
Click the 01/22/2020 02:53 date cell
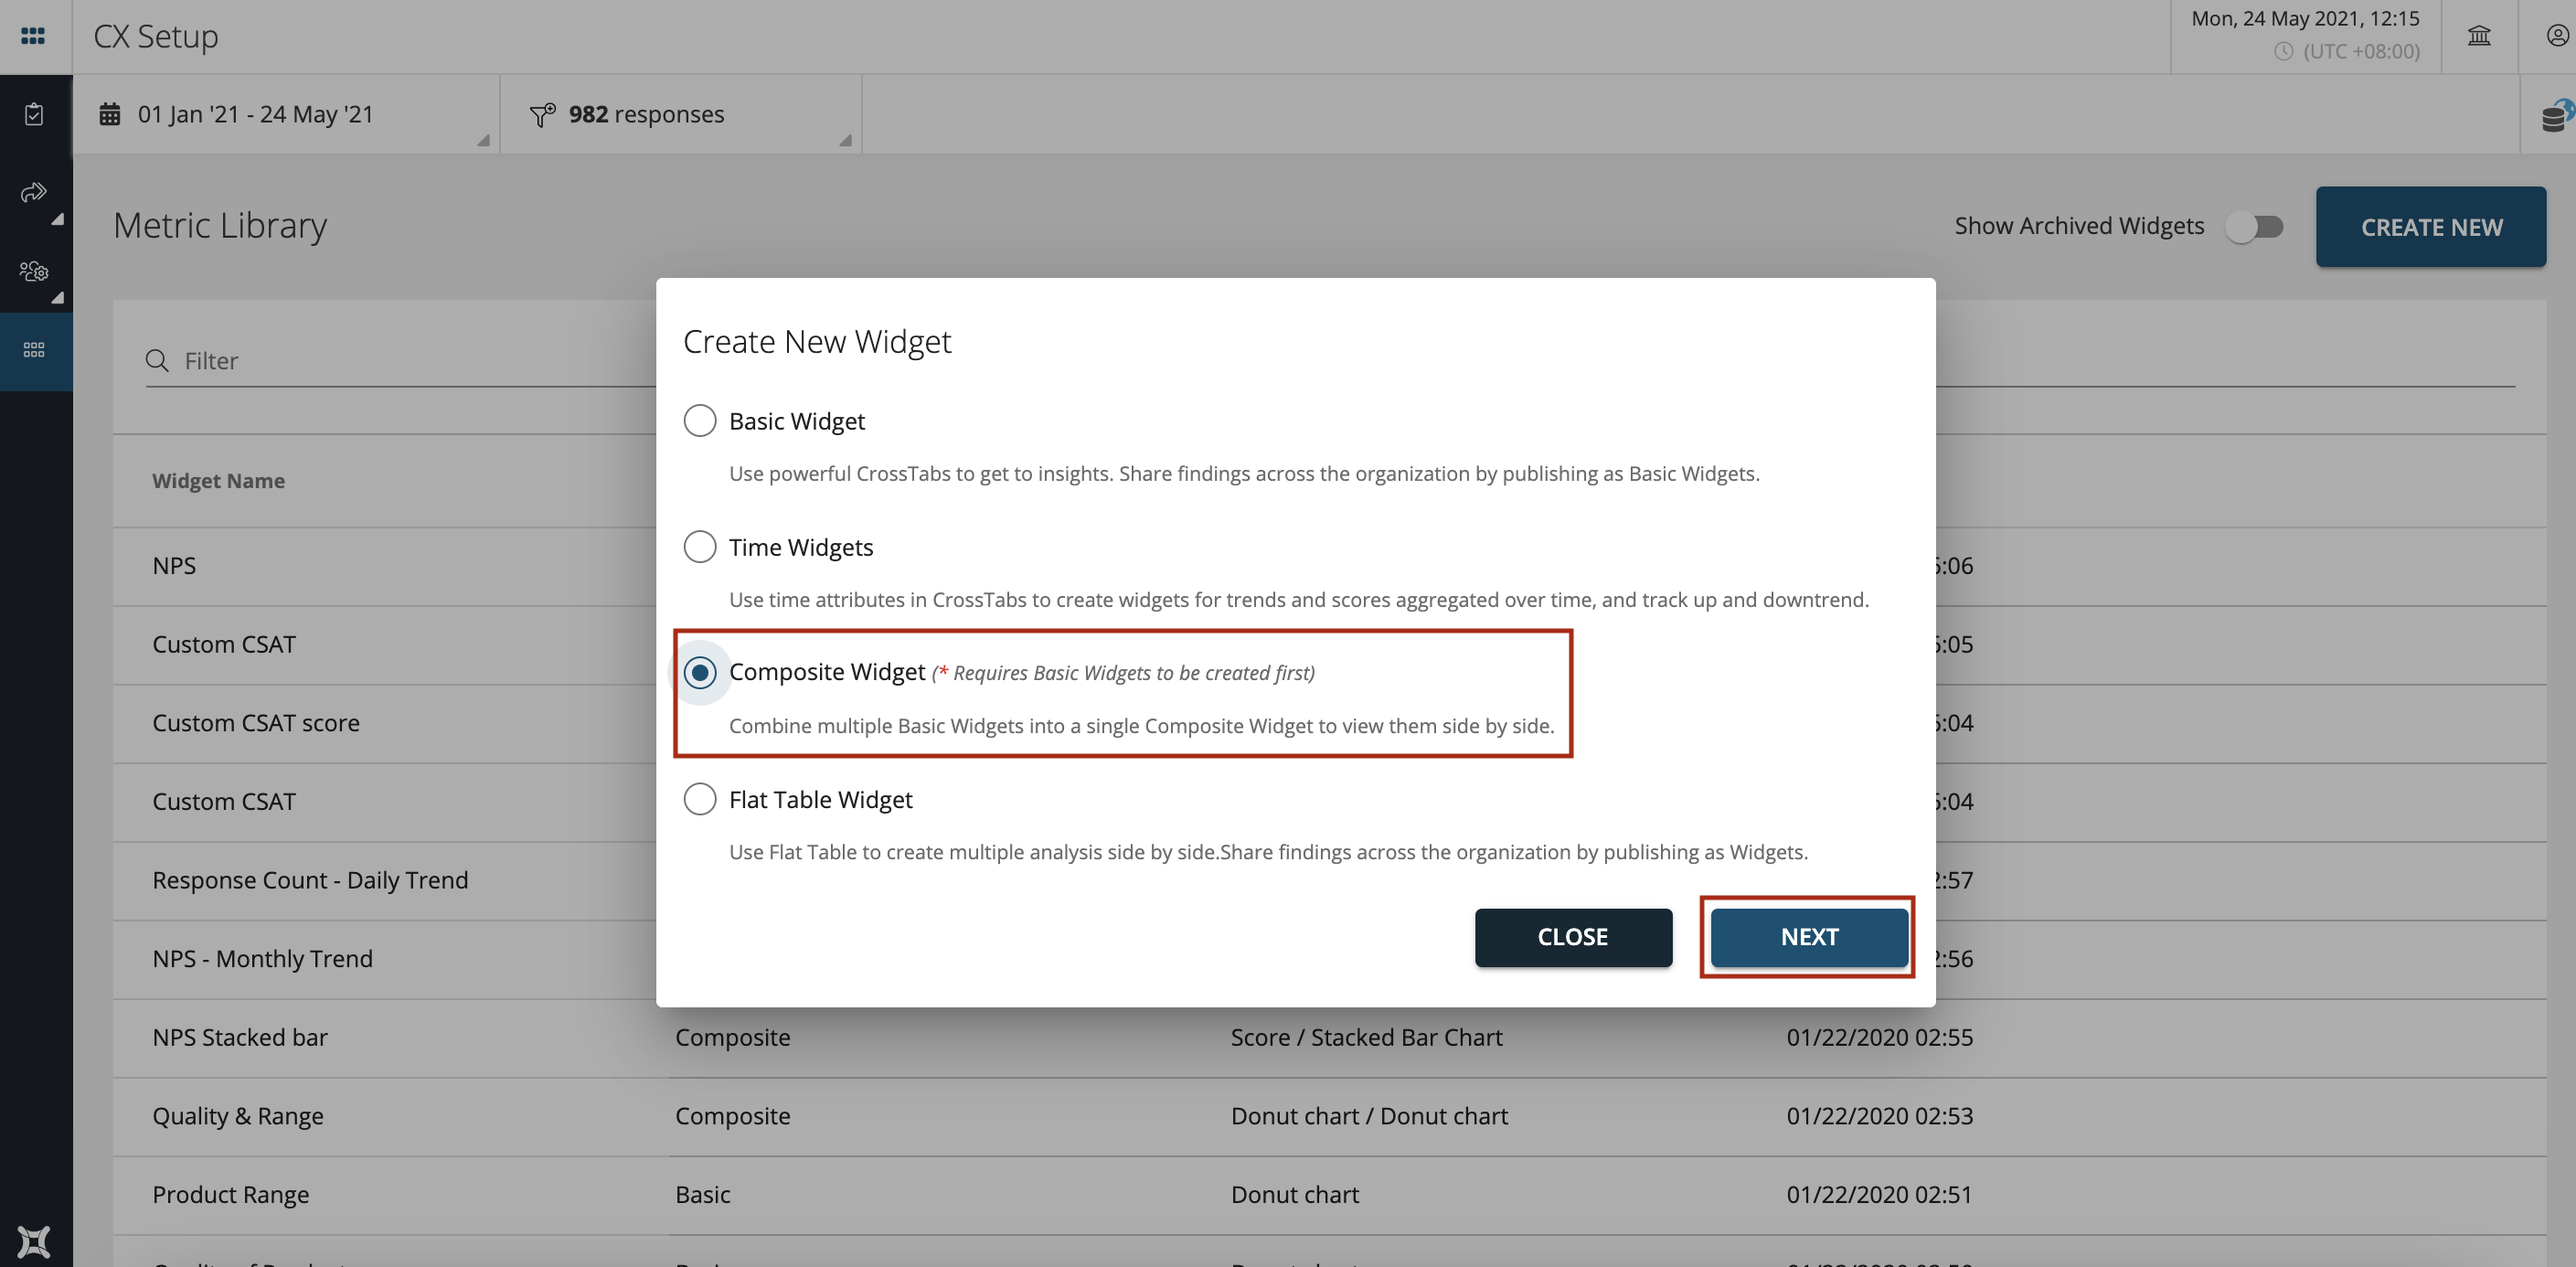pyautogui.click(x=1880, y=1116)
